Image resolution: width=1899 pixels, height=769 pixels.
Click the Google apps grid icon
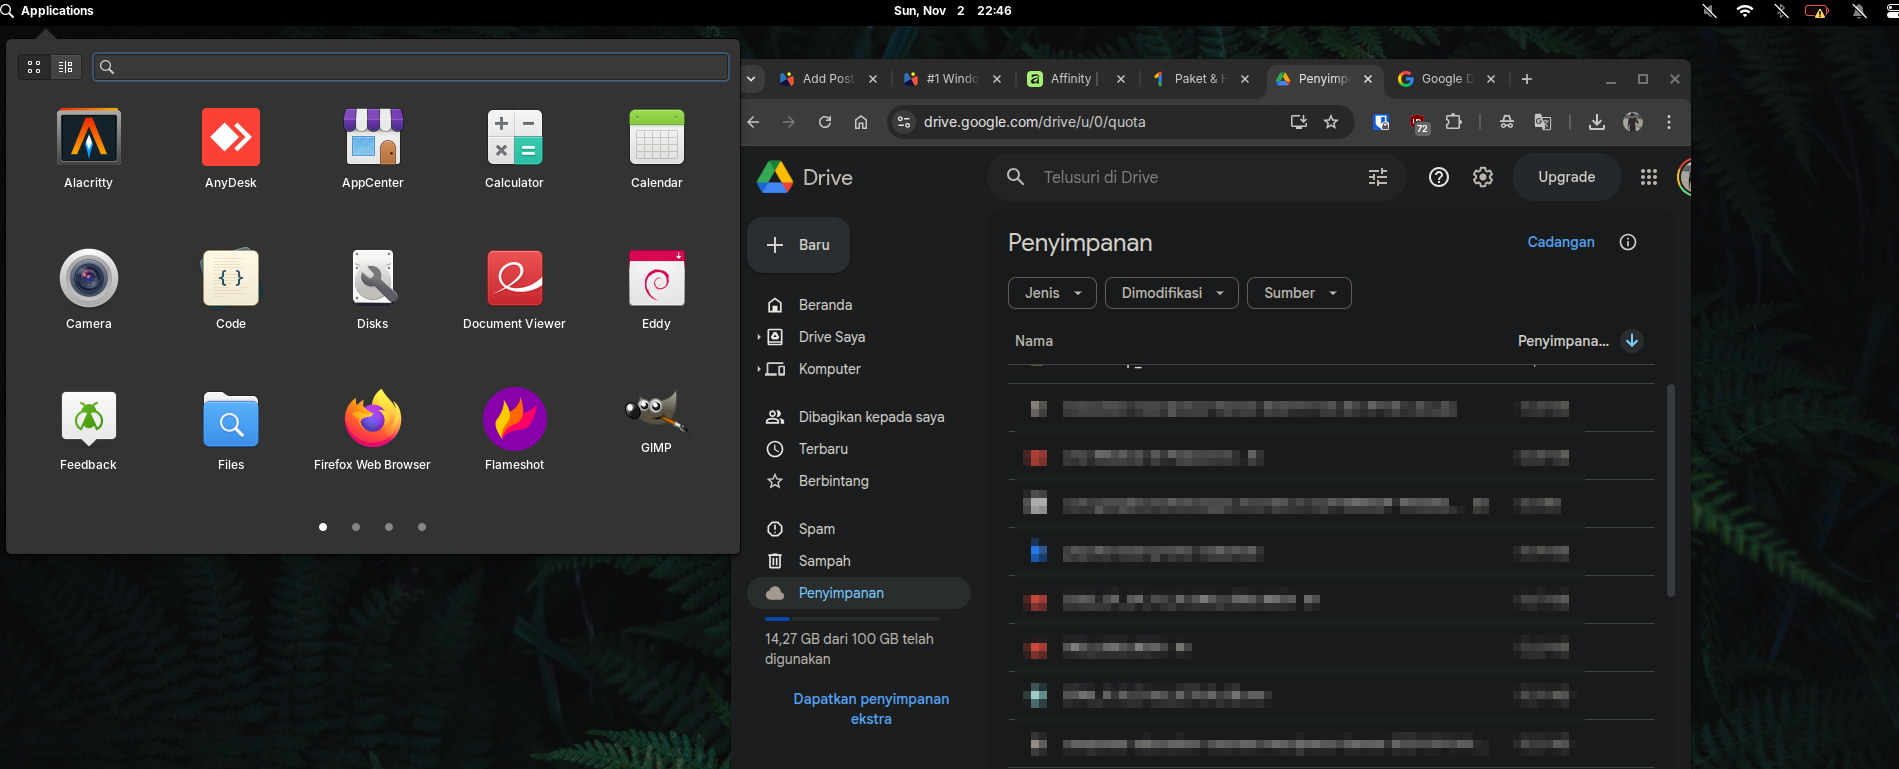(1648, 177)
